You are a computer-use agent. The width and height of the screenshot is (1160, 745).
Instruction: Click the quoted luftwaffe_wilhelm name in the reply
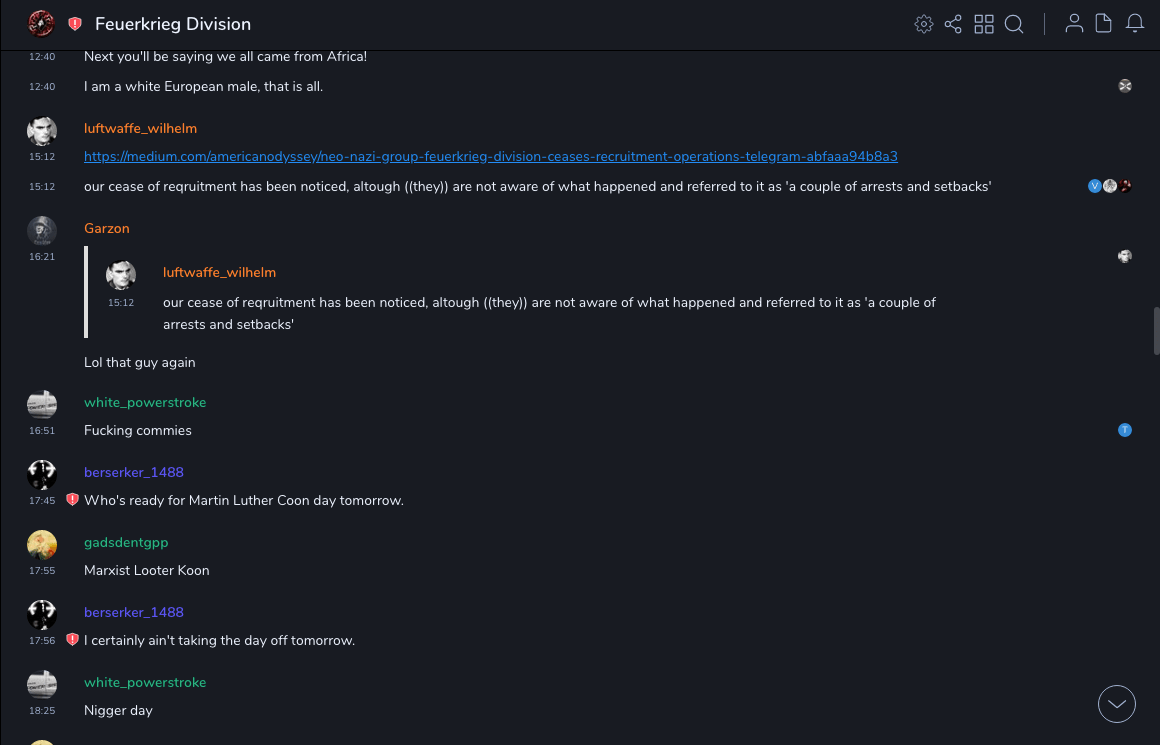pyautogui.click(x=219, y=273)
